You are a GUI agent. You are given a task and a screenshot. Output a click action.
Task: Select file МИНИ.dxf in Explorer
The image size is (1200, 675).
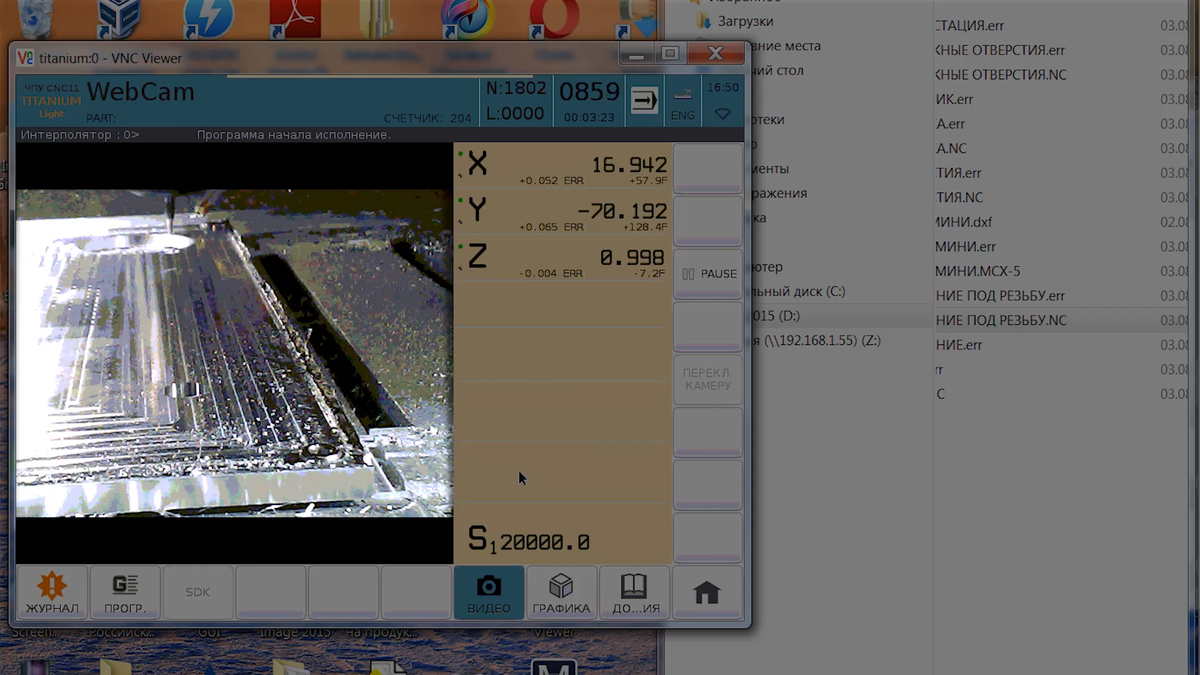pos(964,222)
